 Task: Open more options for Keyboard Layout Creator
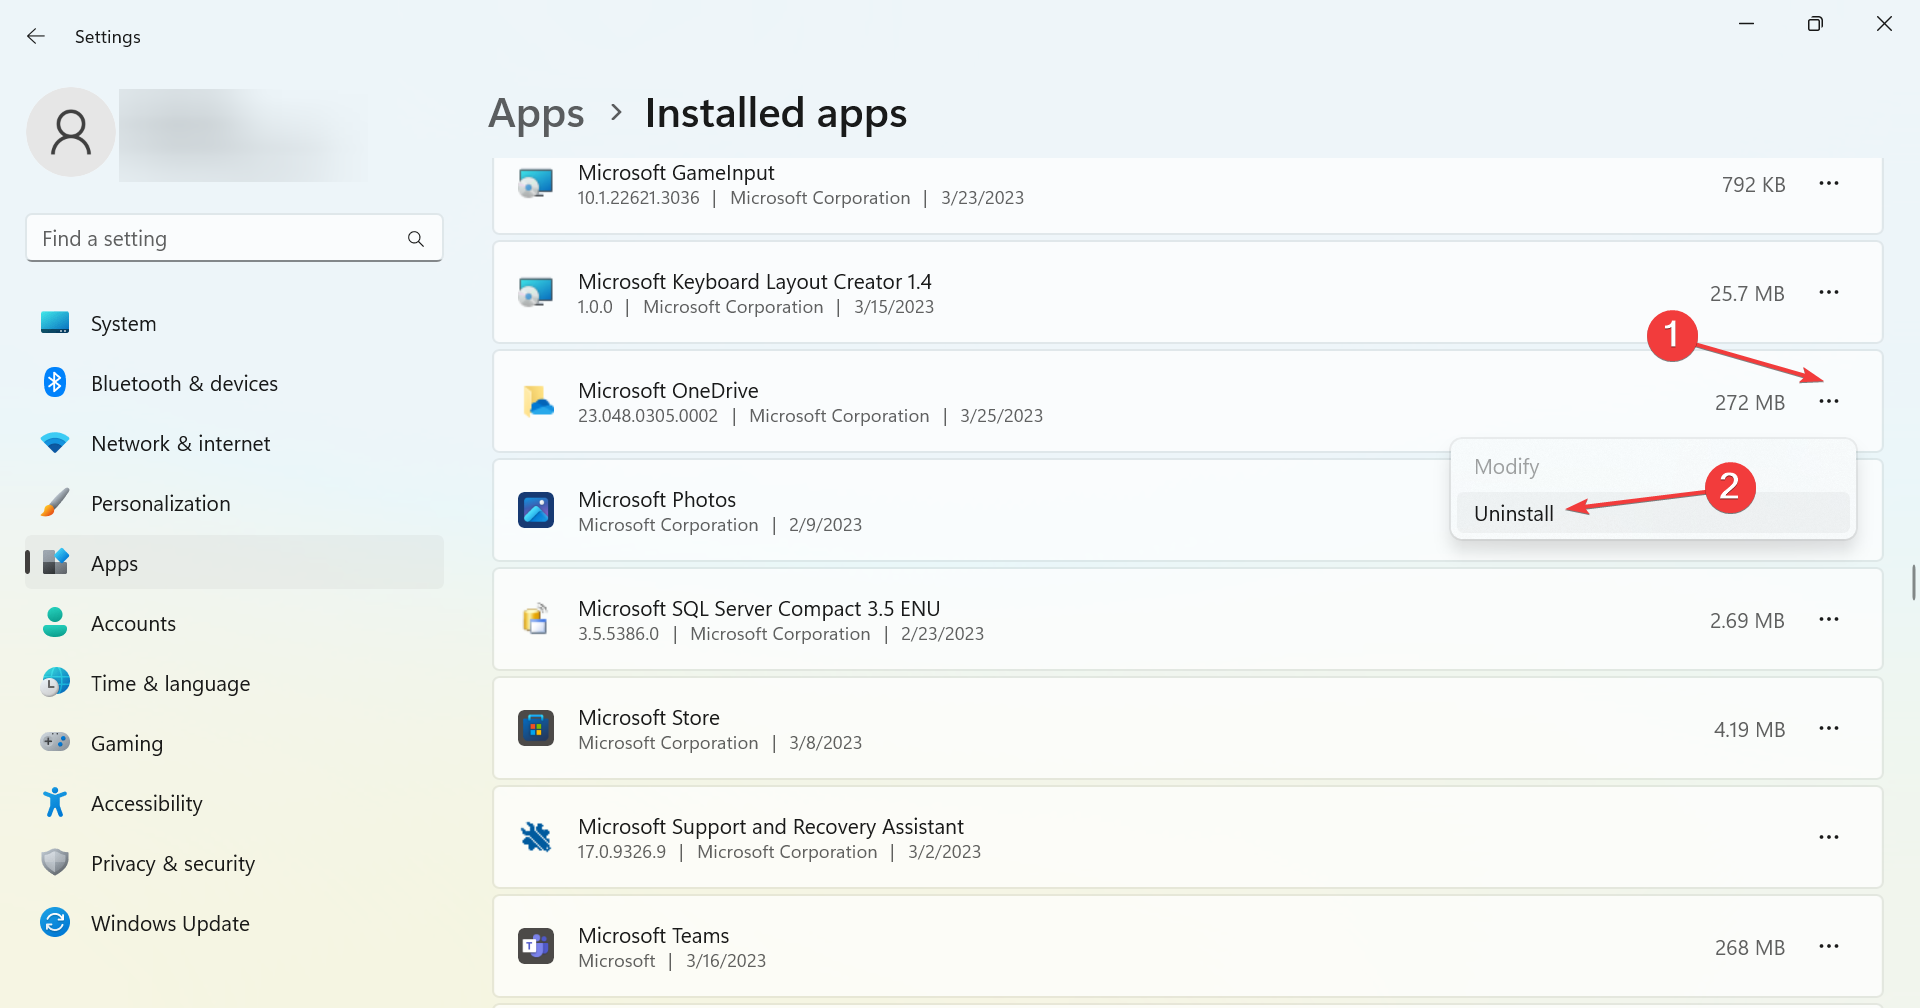click(x=1829, y=293)
